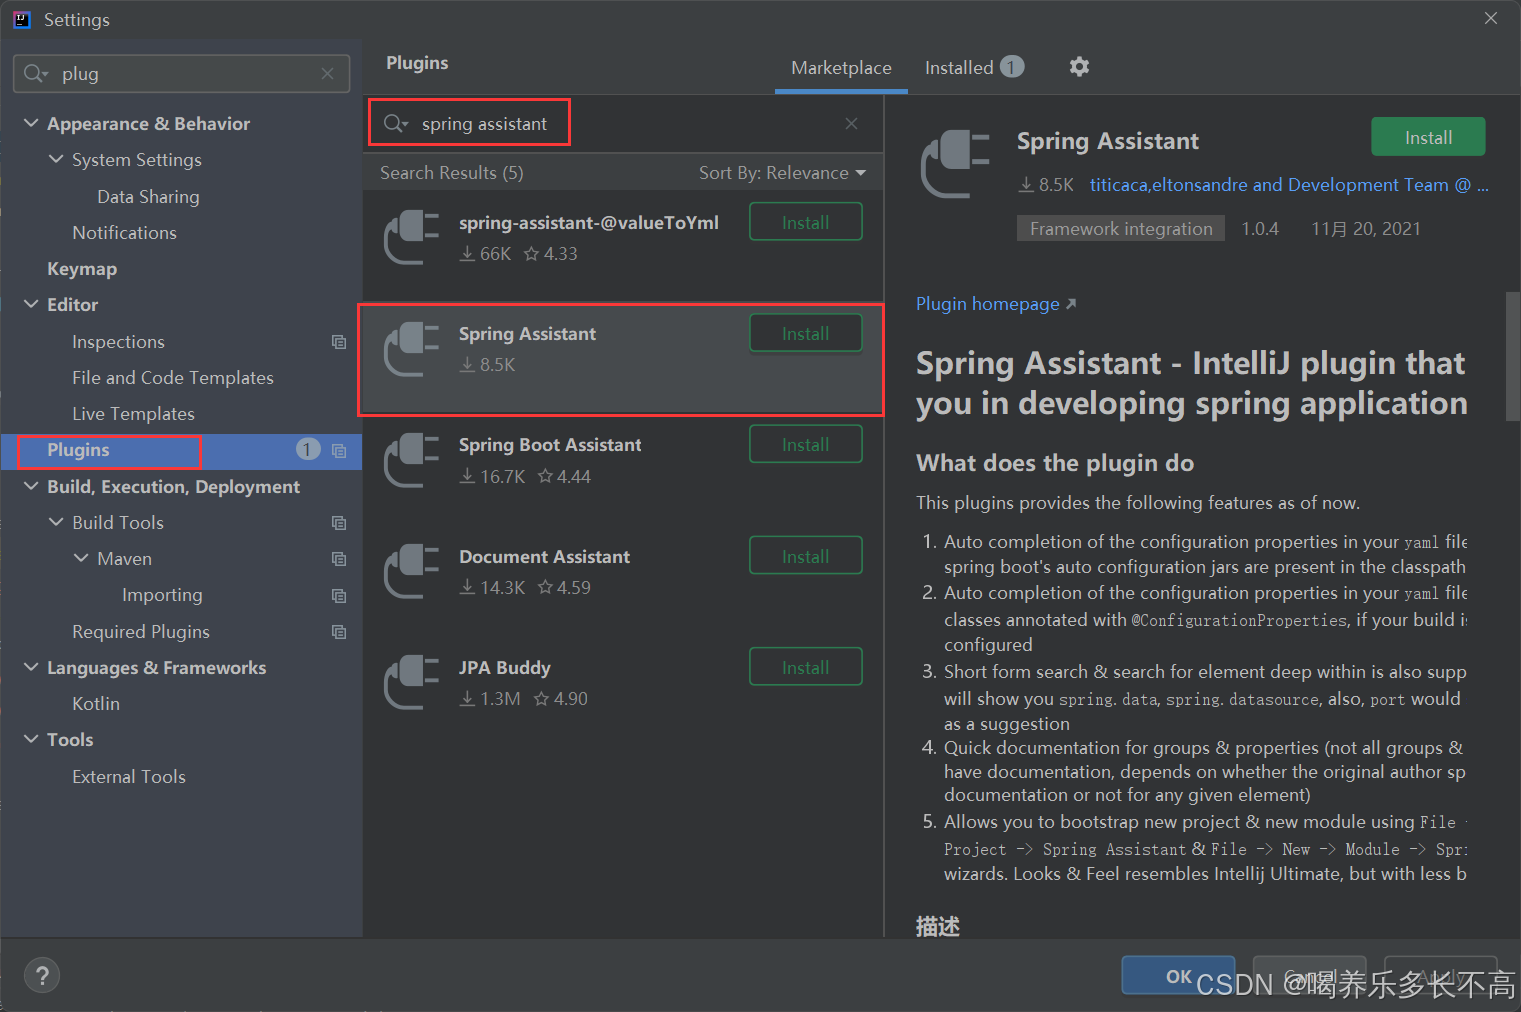Viewport: 1521px width, 1012px height.
Task: Click the settings search magnifier icon
Action: (x=35, y=74)
